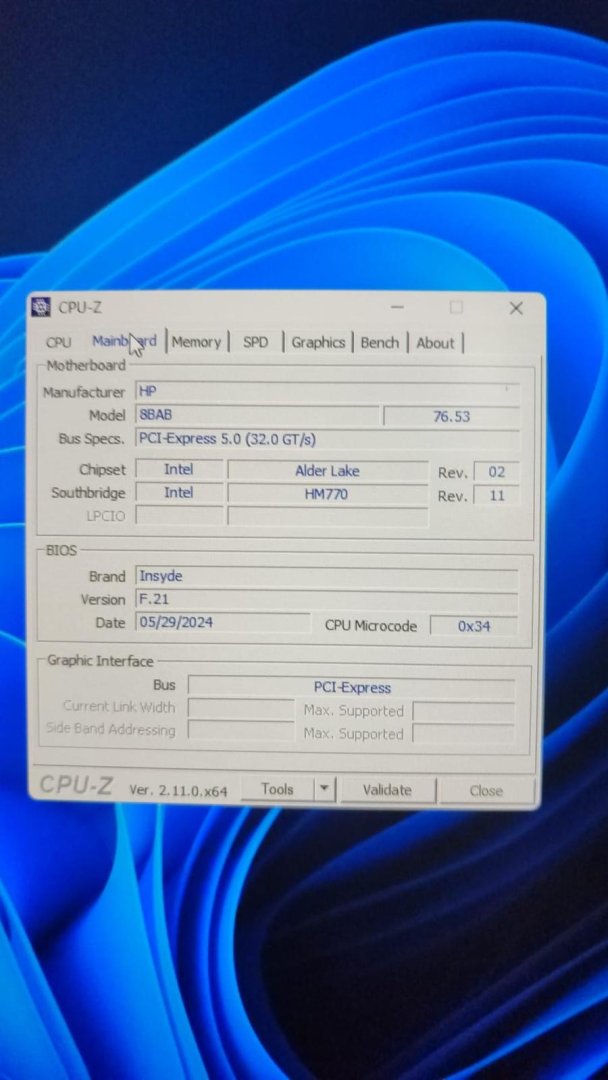608x1080 pixels.
Task: Click the Southbridge vendor Intel field
Action: click(179, 492)
